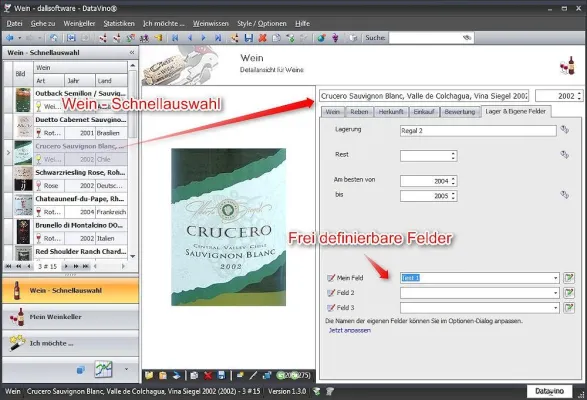Jump to first record toolbar arrow
587x400 pixels.
175,38
